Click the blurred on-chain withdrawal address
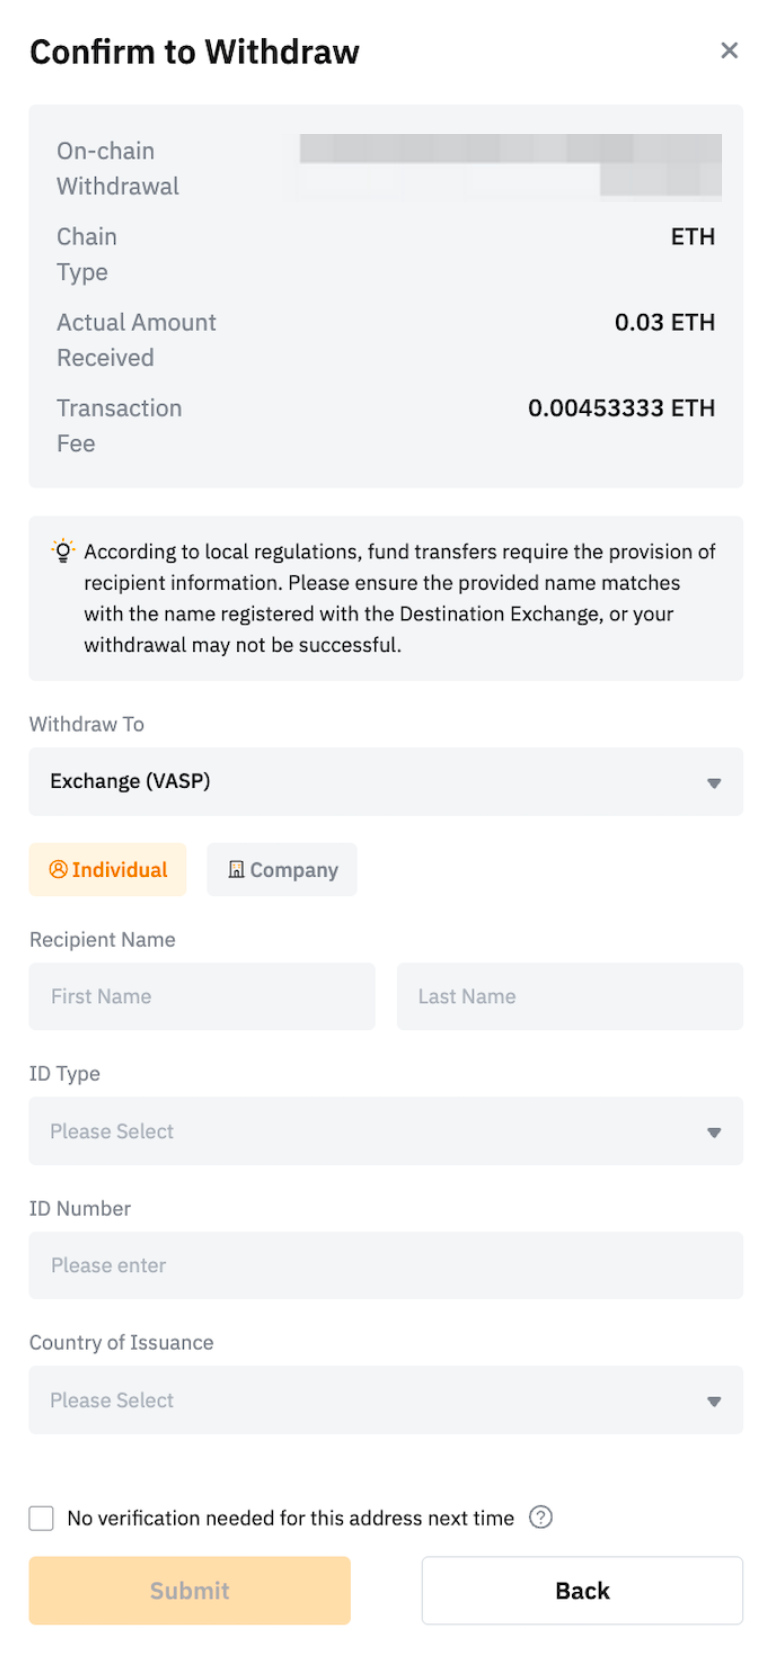 pyautogui.click(x=510, y=166)
